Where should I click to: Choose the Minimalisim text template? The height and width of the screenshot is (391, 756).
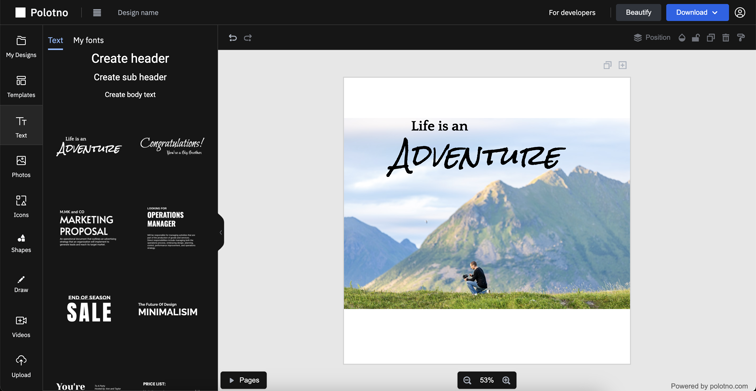tap(168, 310)
